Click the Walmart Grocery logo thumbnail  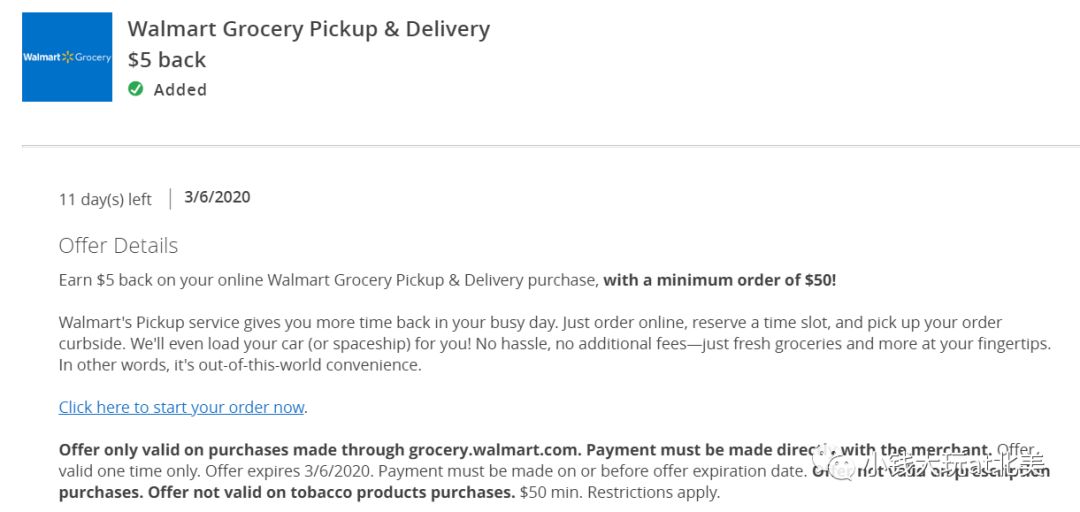click(67, 57)
